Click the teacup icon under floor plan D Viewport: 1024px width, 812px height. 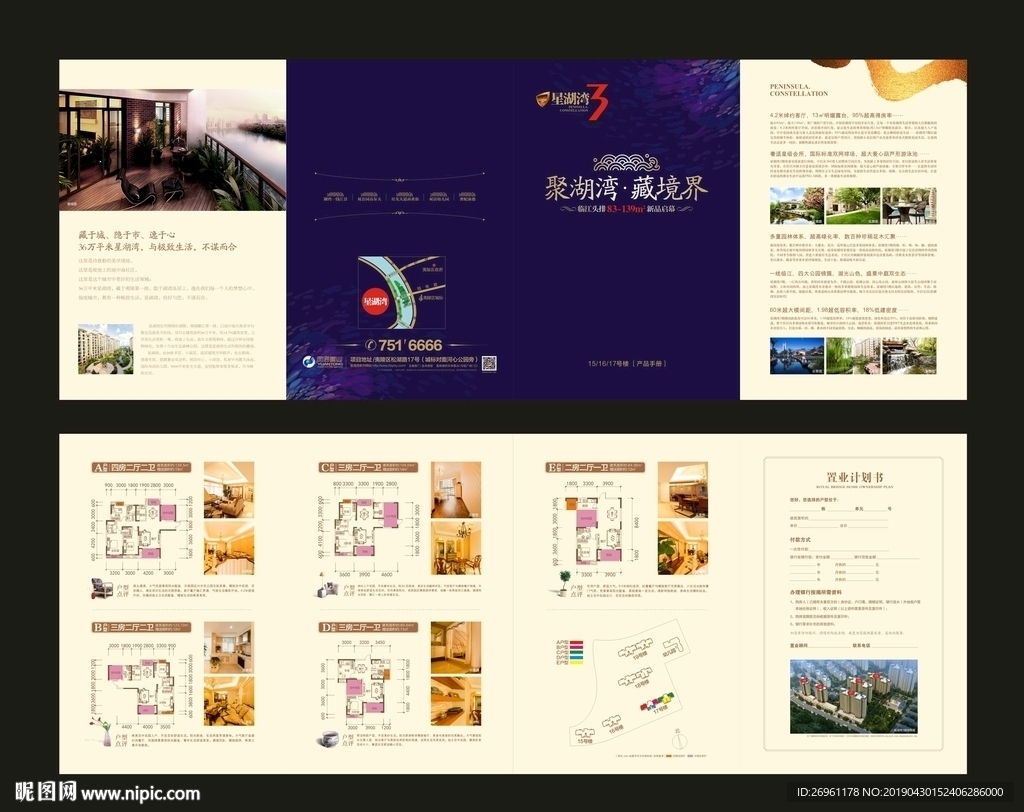coord(326,738)
